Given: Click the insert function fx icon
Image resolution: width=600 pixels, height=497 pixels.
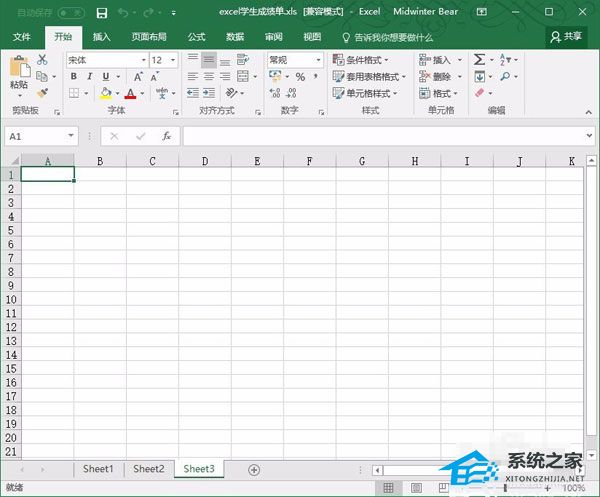Looking at the screenshot, I should [166, 135].
